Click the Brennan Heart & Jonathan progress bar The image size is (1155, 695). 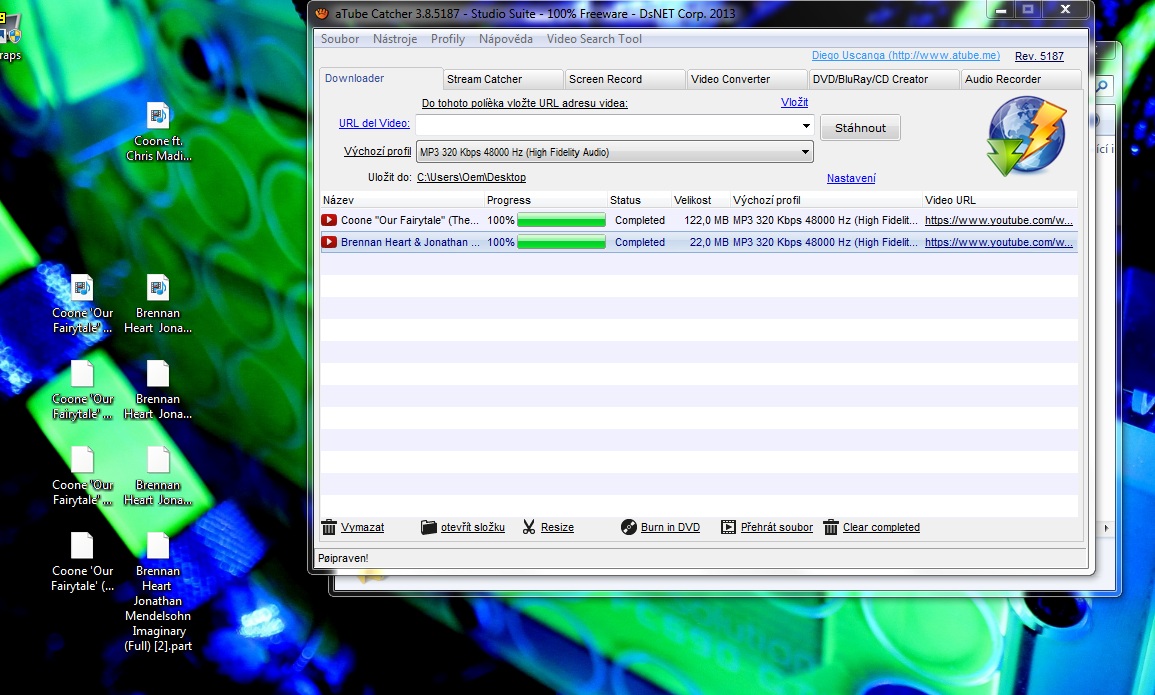(561, 242)
